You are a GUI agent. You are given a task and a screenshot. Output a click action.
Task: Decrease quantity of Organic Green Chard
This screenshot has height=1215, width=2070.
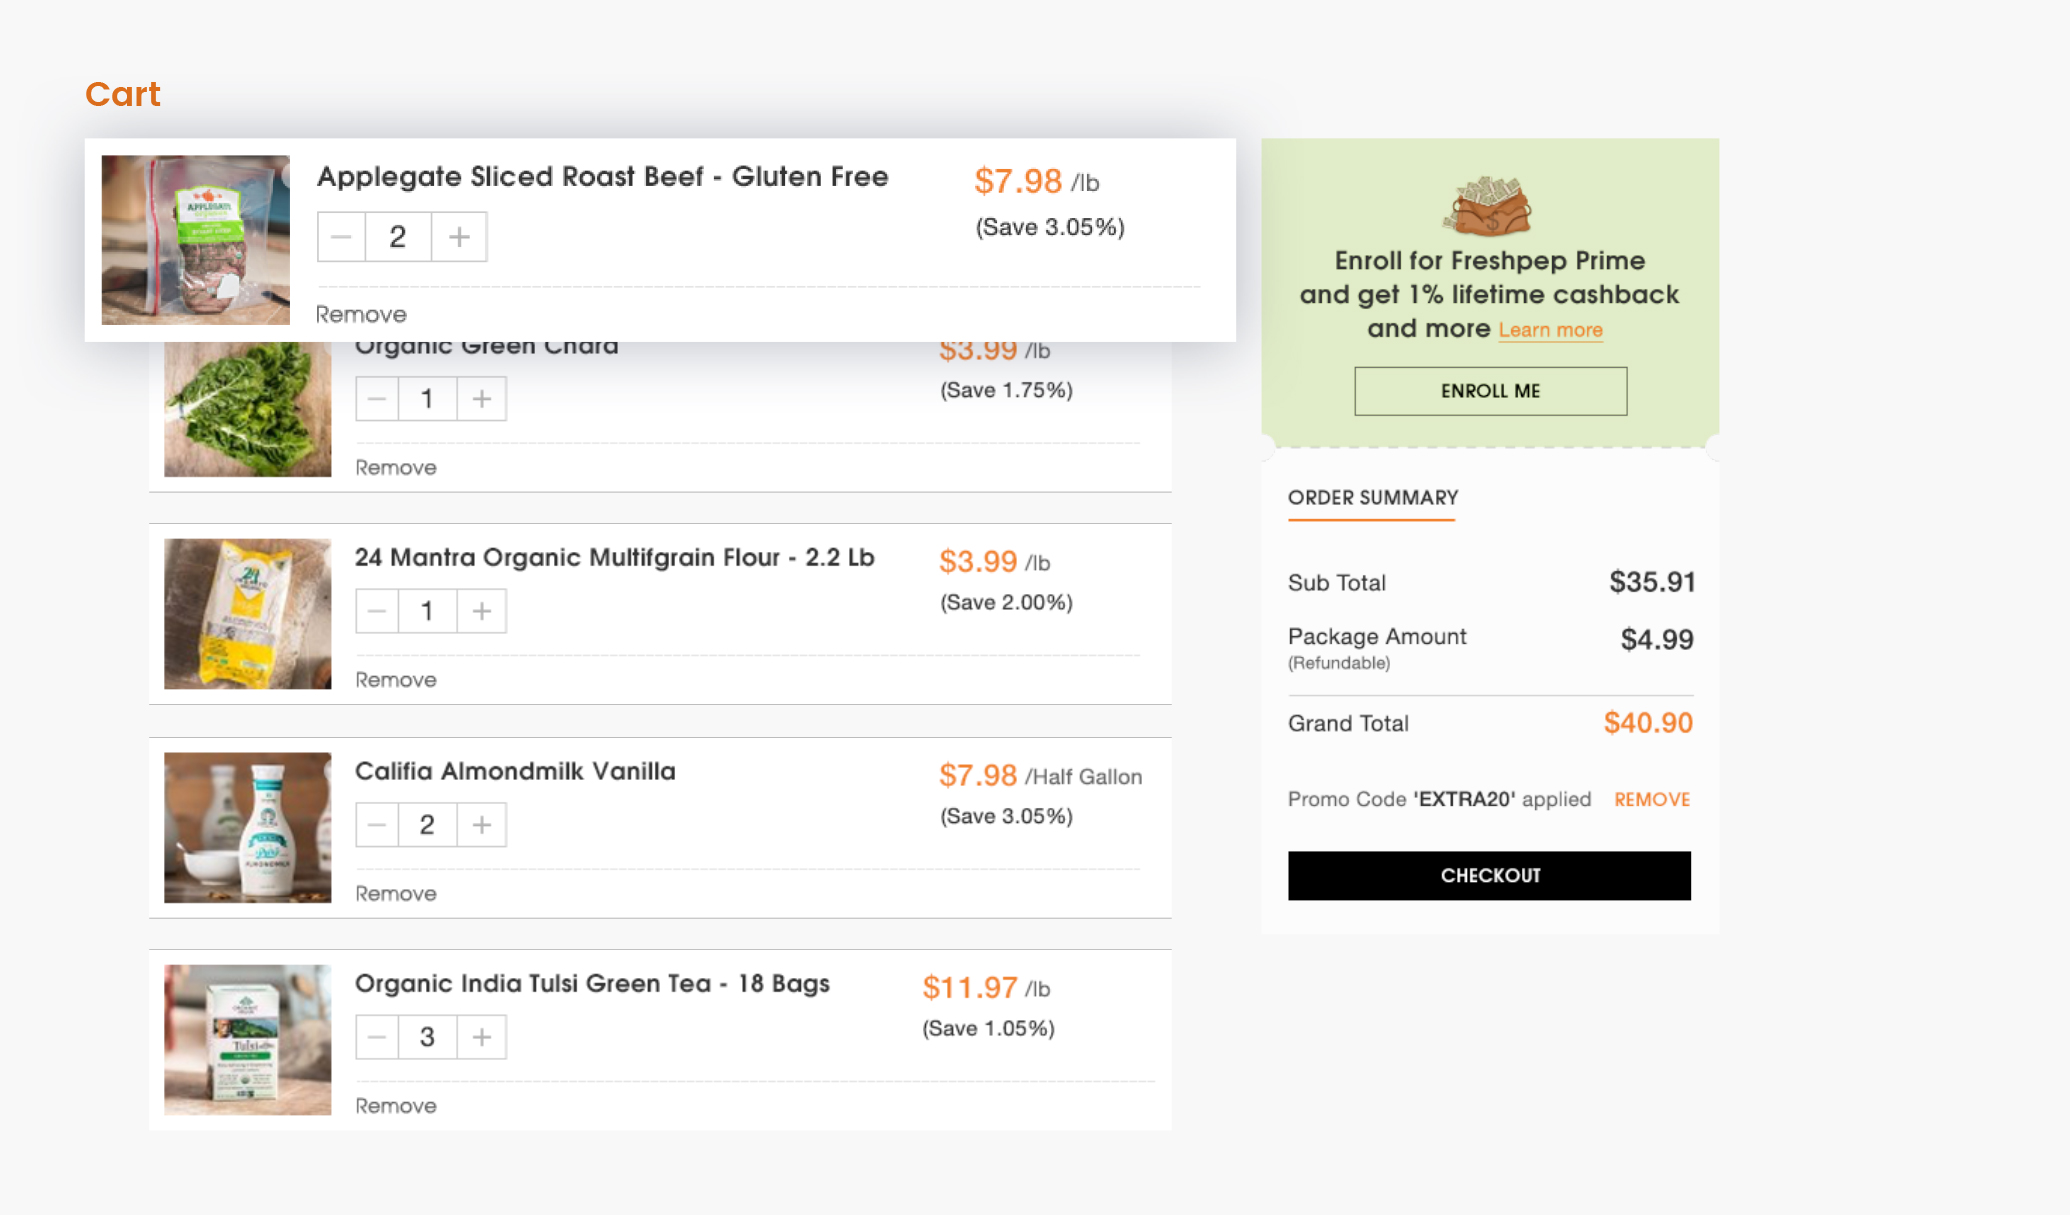[377, 399]
